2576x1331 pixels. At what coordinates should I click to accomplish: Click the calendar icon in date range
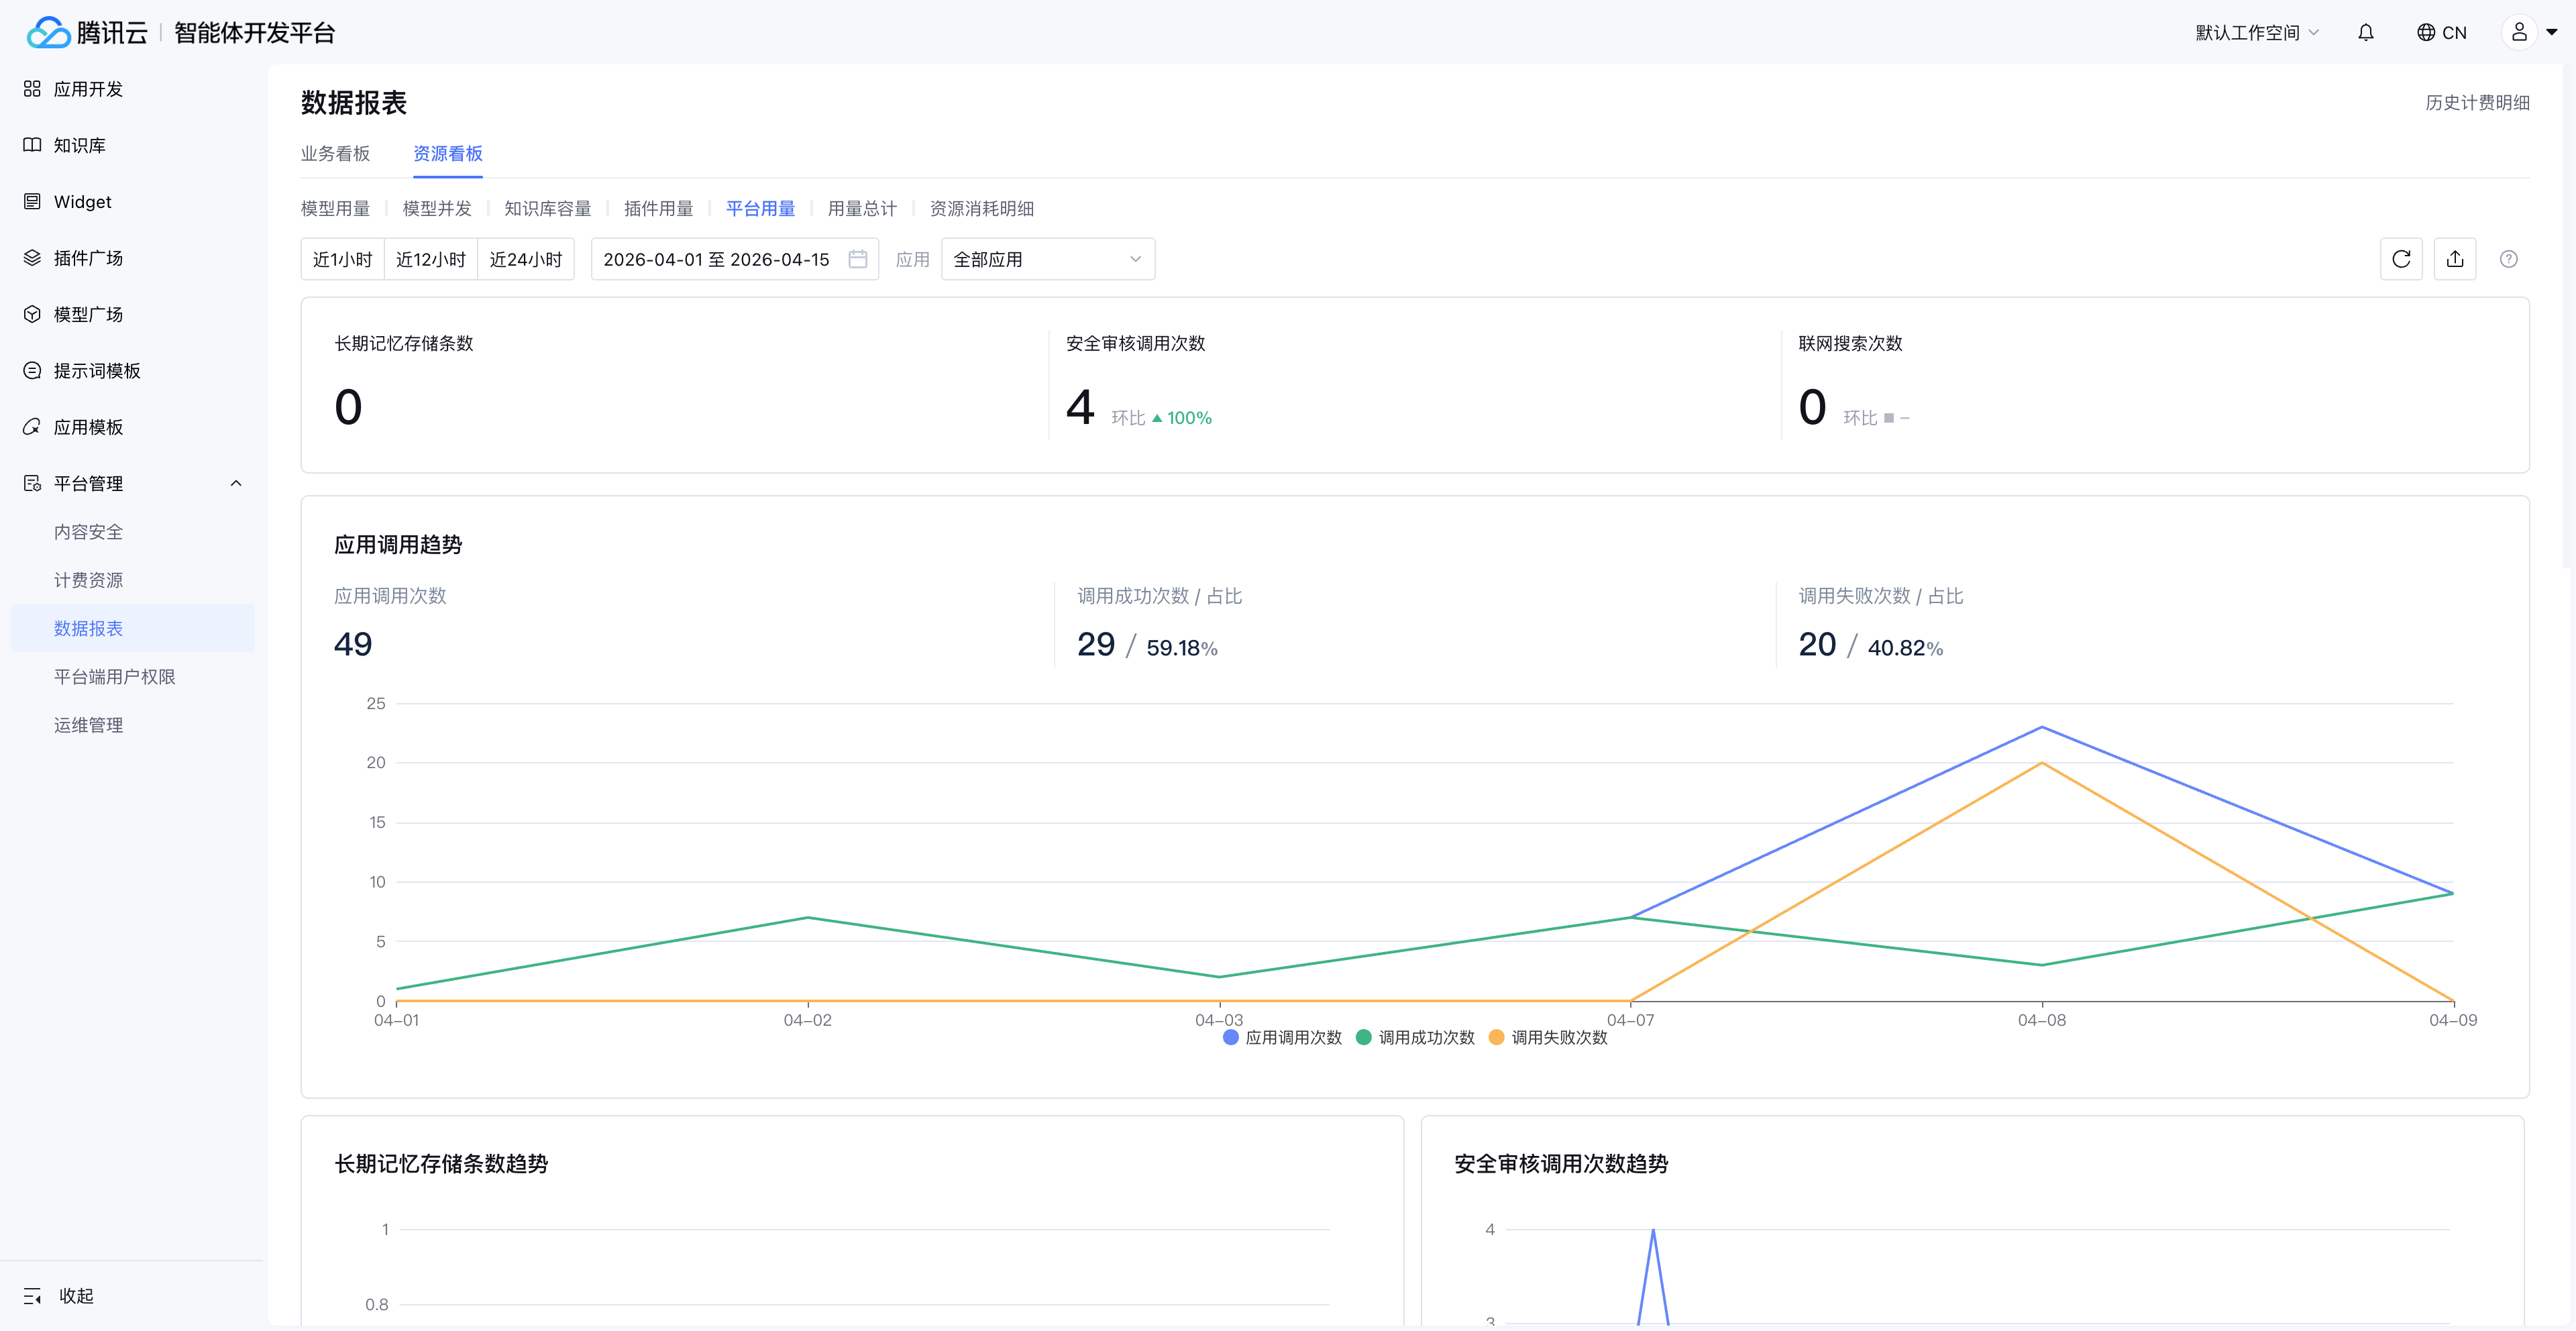coord(857,259)
